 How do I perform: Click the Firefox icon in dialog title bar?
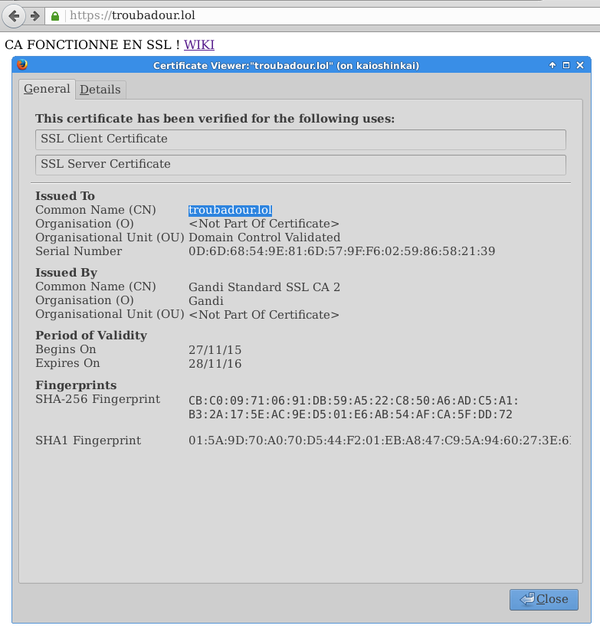(22, 65)
